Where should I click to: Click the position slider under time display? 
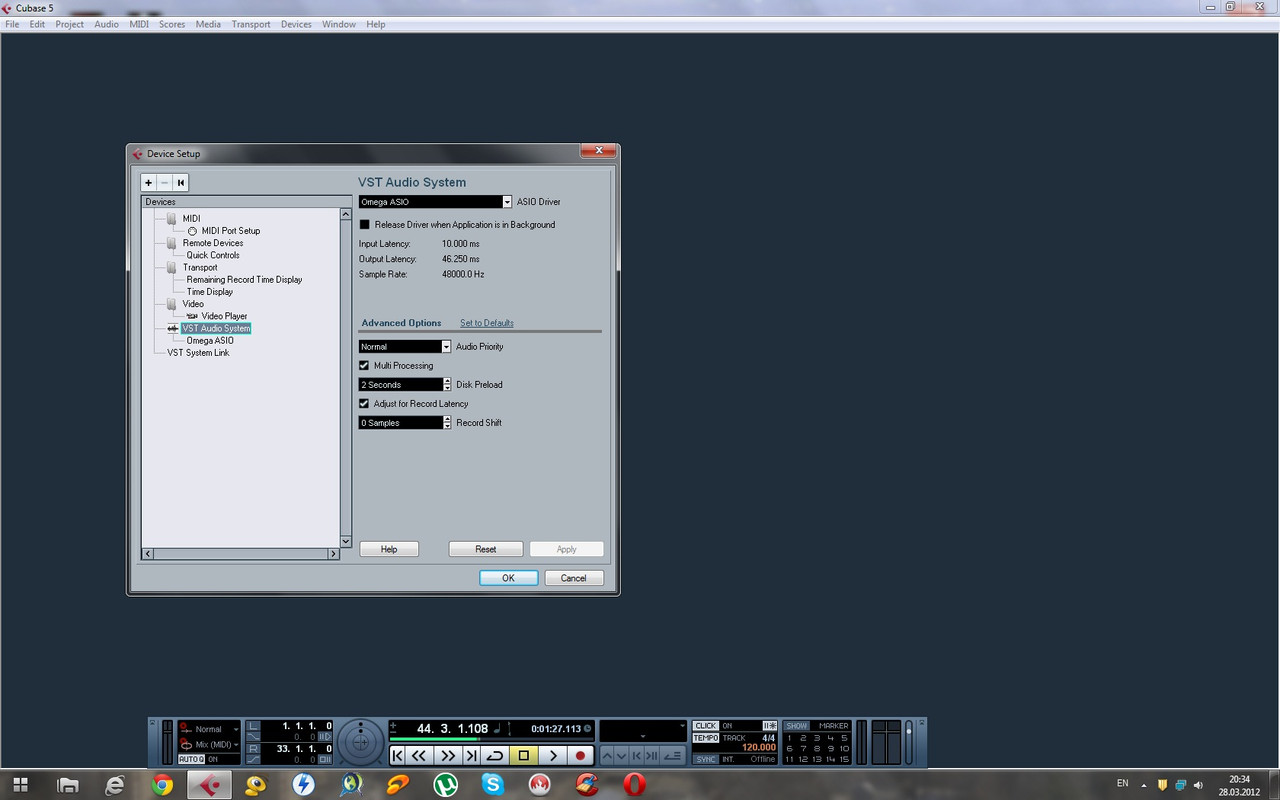click(490, 740)
